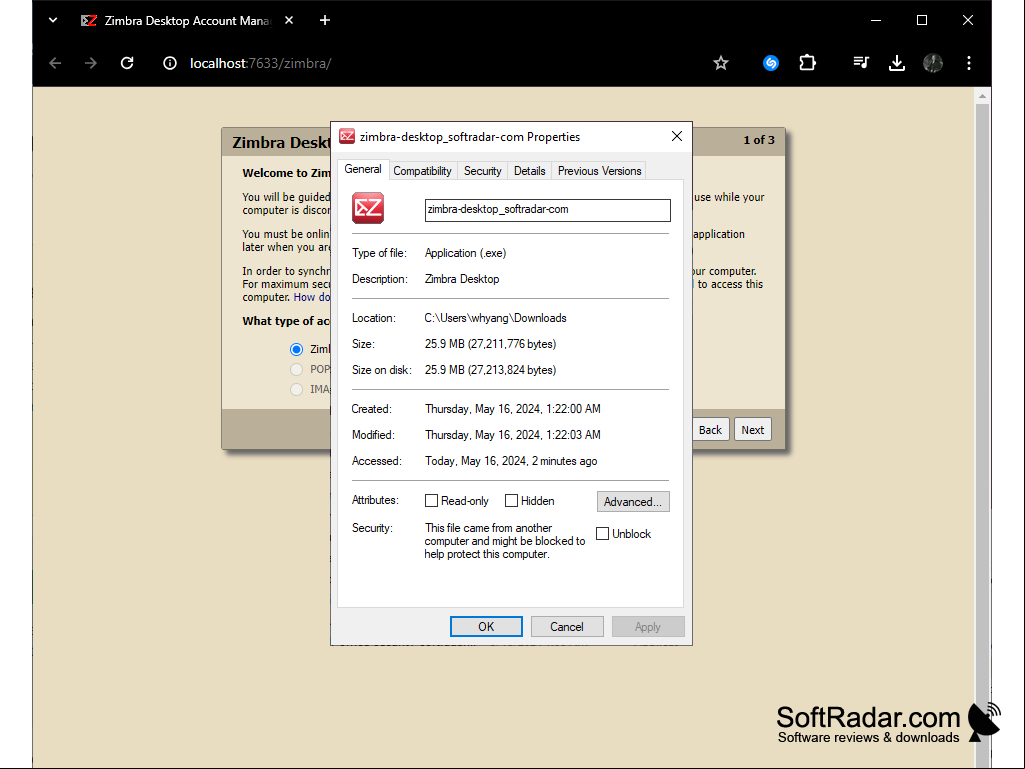Open the profile avatar menu
Screen dimensions: 1025x769
tap(933, 63)
